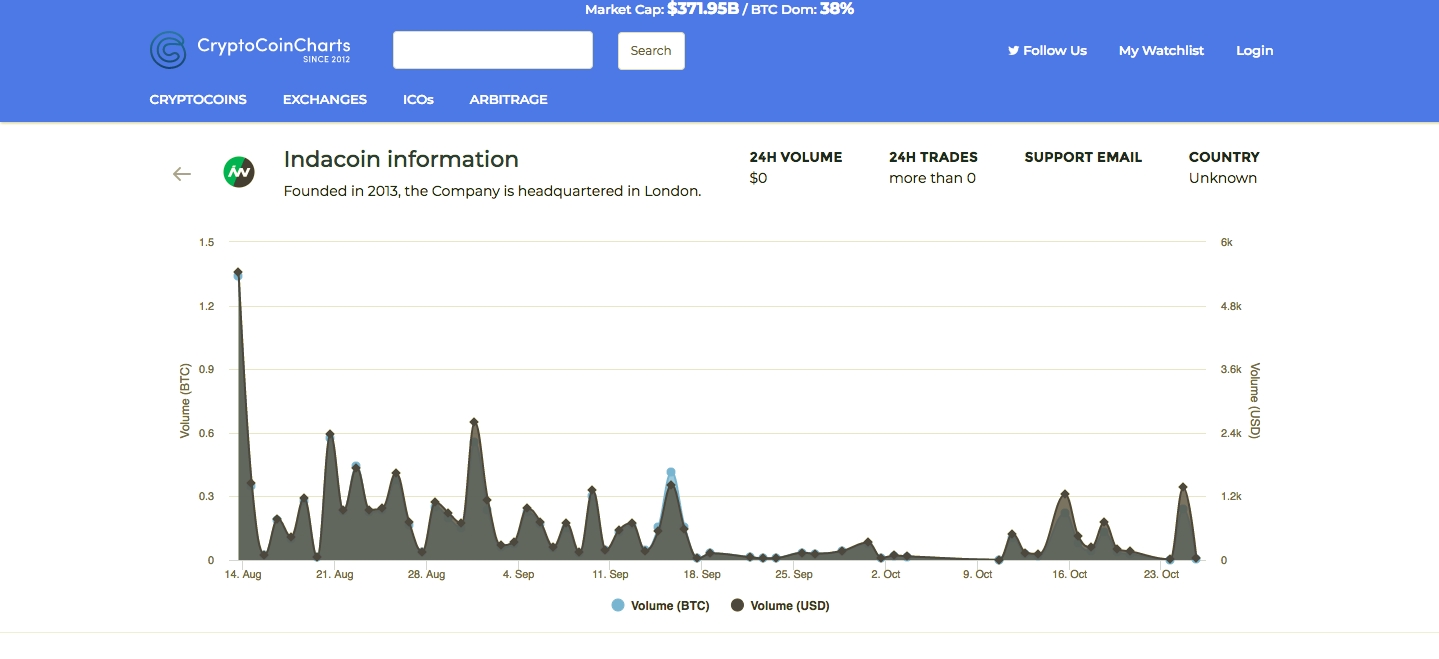Click the 24H TRADES label

pos(933,157)
